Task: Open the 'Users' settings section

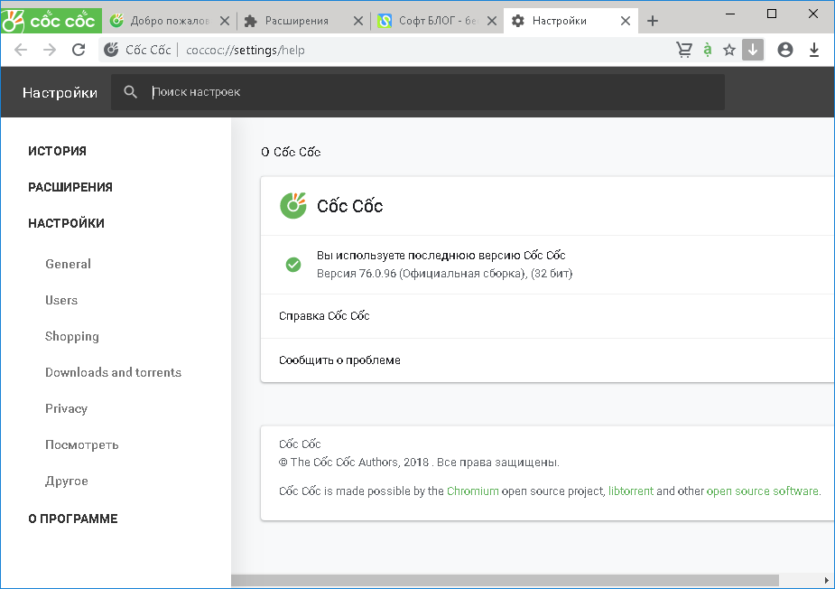Action: (61, 300)
